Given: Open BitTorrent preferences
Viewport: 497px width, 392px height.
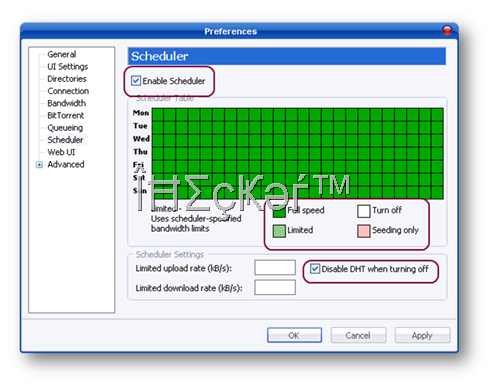Looking at the screenshot, I should point(66,115).
